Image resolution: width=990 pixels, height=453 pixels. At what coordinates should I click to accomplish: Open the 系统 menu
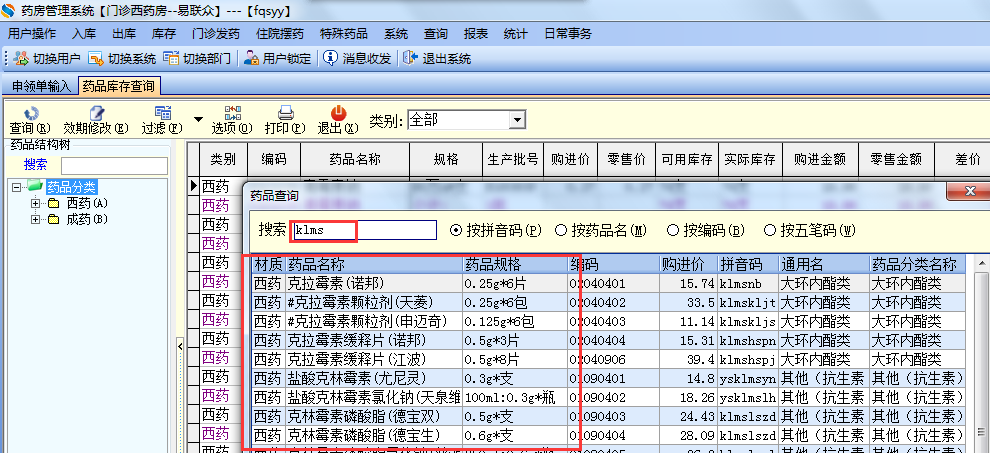(396, 34)
